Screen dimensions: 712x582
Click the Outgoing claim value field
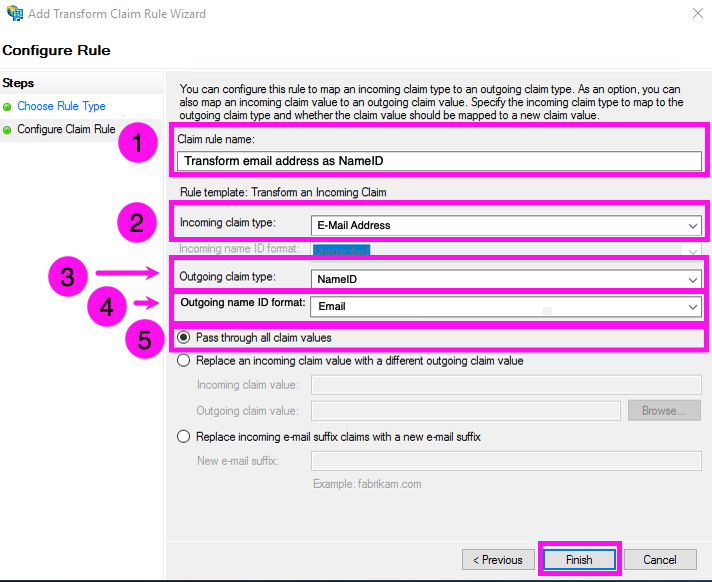(x=465, y=410)
